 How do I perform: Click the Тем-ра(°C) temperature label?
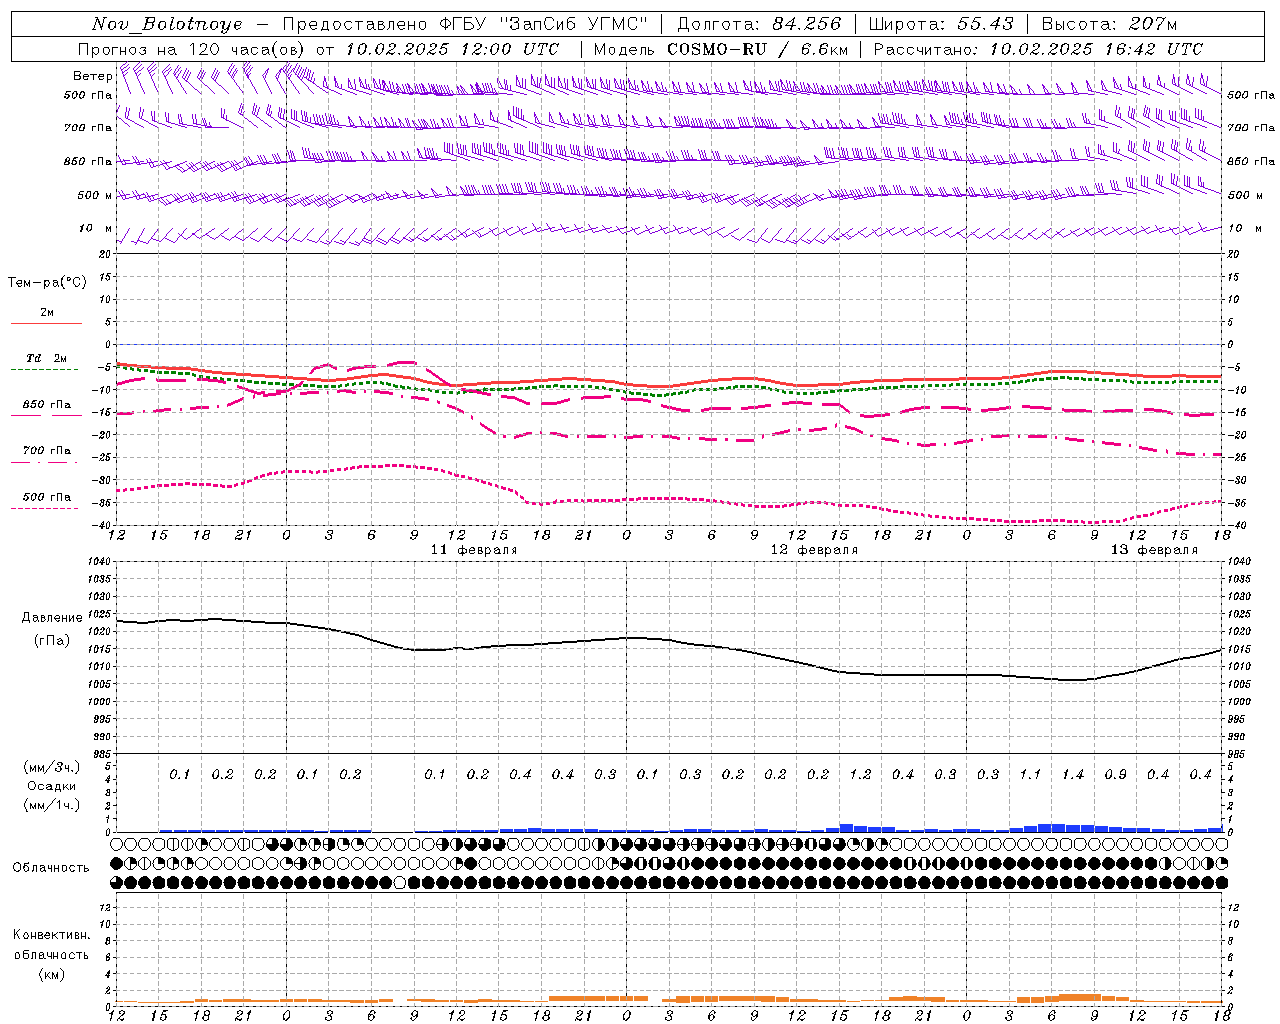pyautogui.click(x=47, y=282)
